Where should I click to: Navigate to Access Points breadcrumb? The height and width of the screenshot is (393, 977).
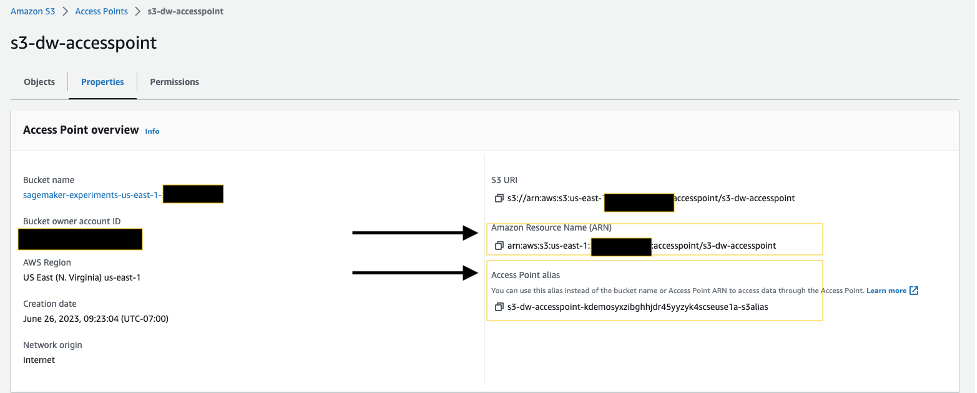[x=101, y=11]
